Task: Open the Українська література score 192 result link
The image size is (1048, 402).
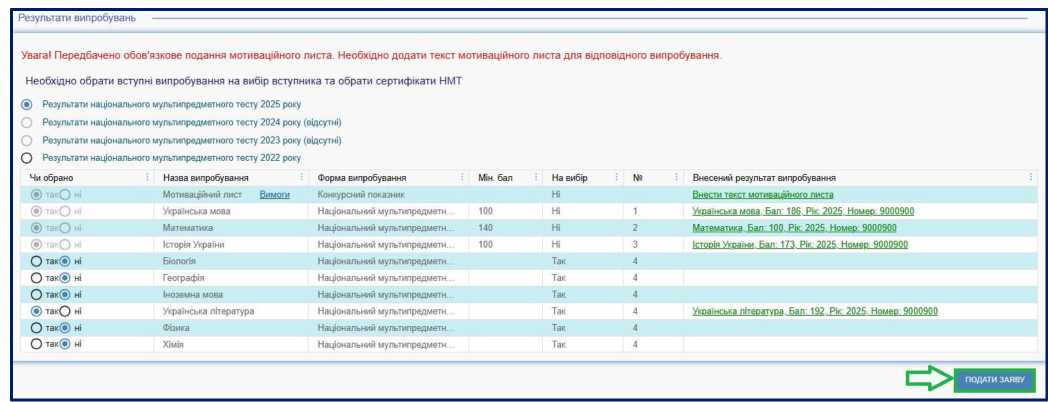Action: point(815,311)
